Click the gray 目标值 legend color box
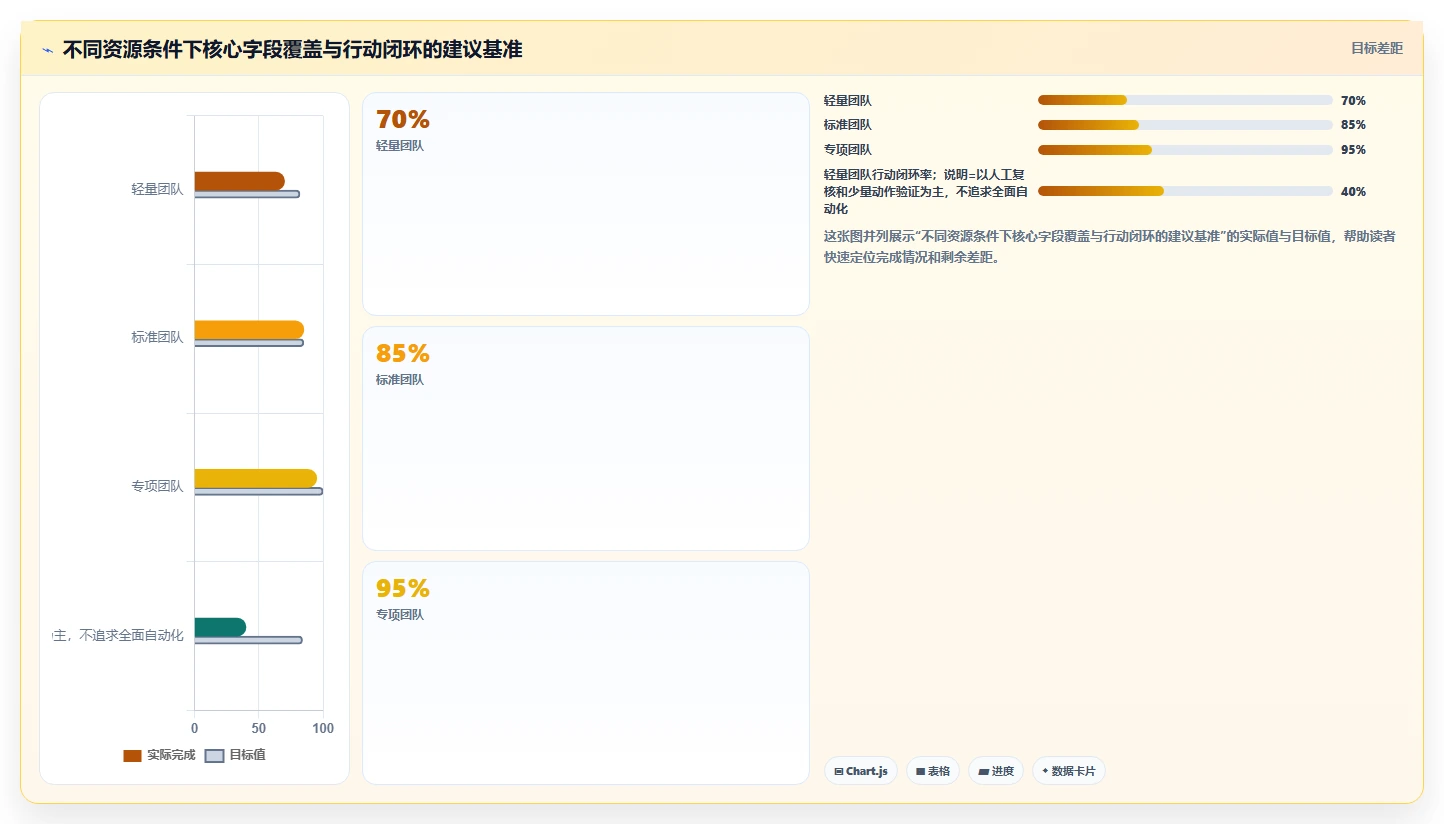Image resolution: width=1444 pixels, height=824 pixels. point(214,756)
